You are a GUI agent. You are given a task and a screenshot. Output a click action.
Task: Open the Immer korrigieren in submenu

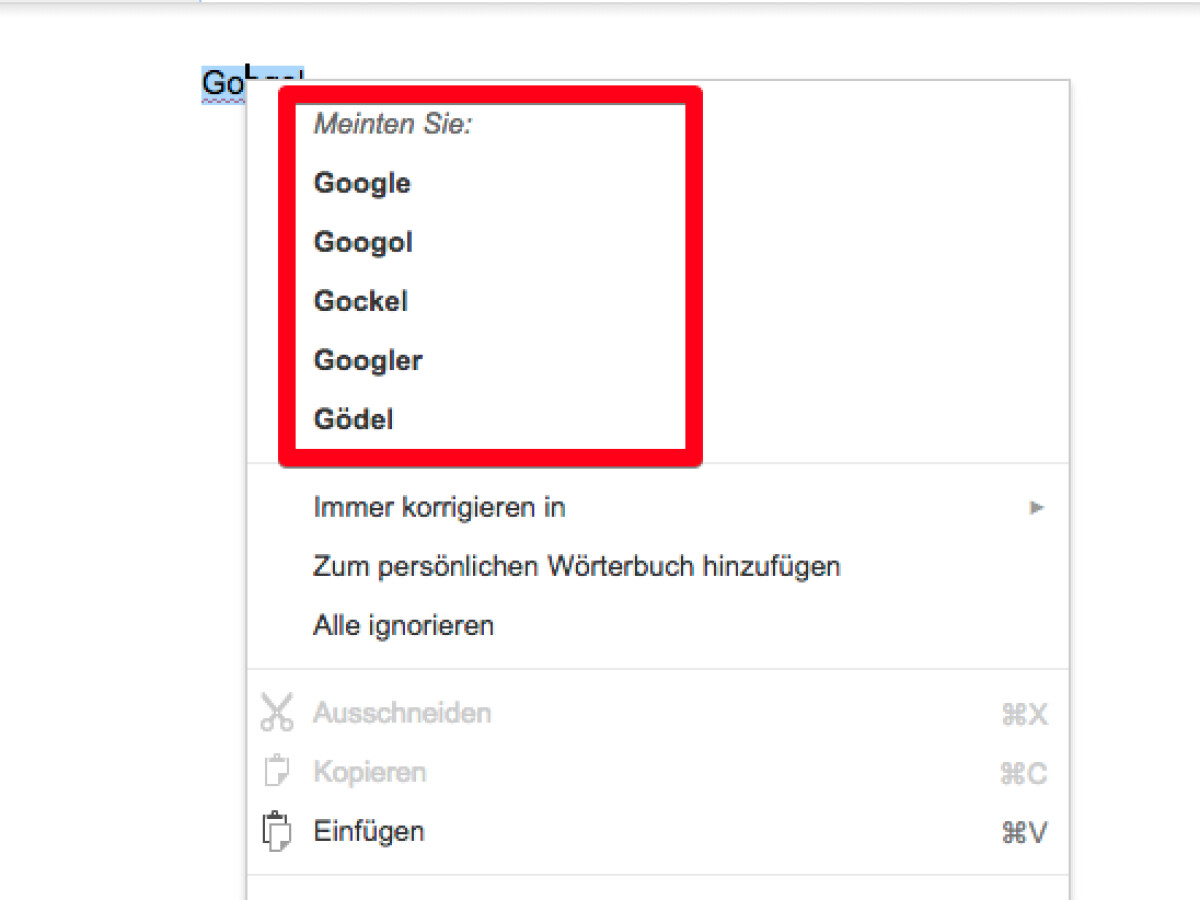pos(658,508)
